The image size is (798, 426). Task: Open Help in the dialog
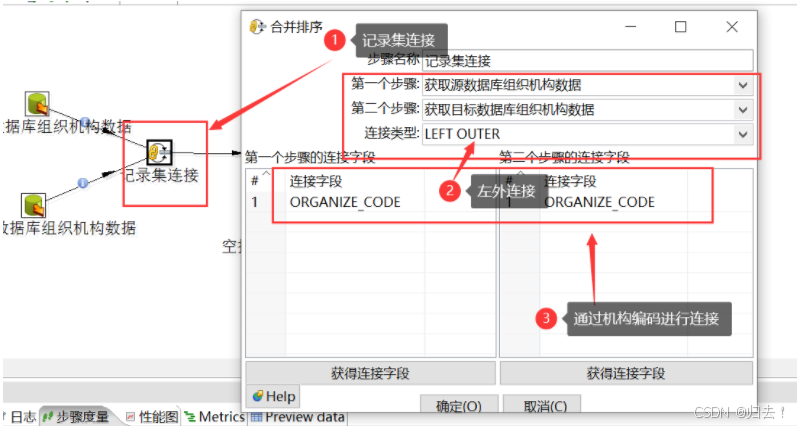[274, 396]
